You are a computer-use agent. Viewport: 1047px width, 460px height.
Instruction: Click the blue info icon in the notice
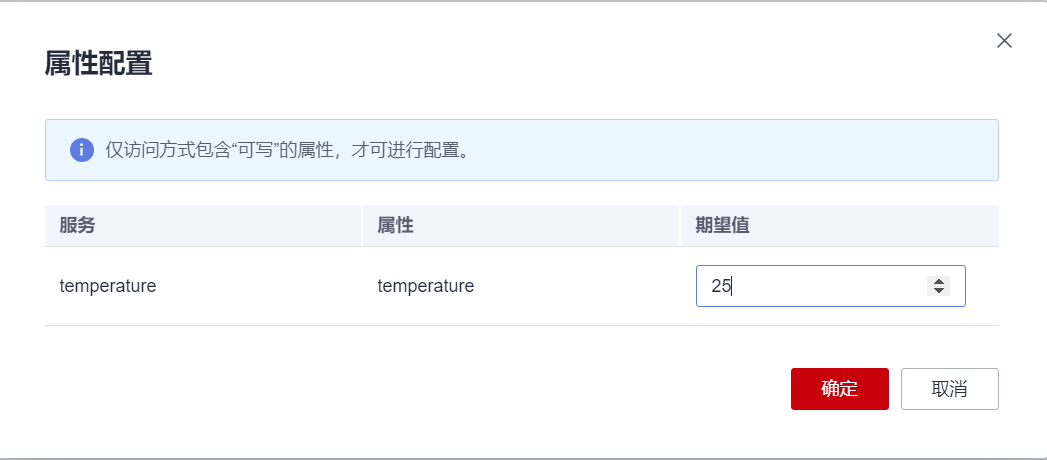[x=81, y=150]
